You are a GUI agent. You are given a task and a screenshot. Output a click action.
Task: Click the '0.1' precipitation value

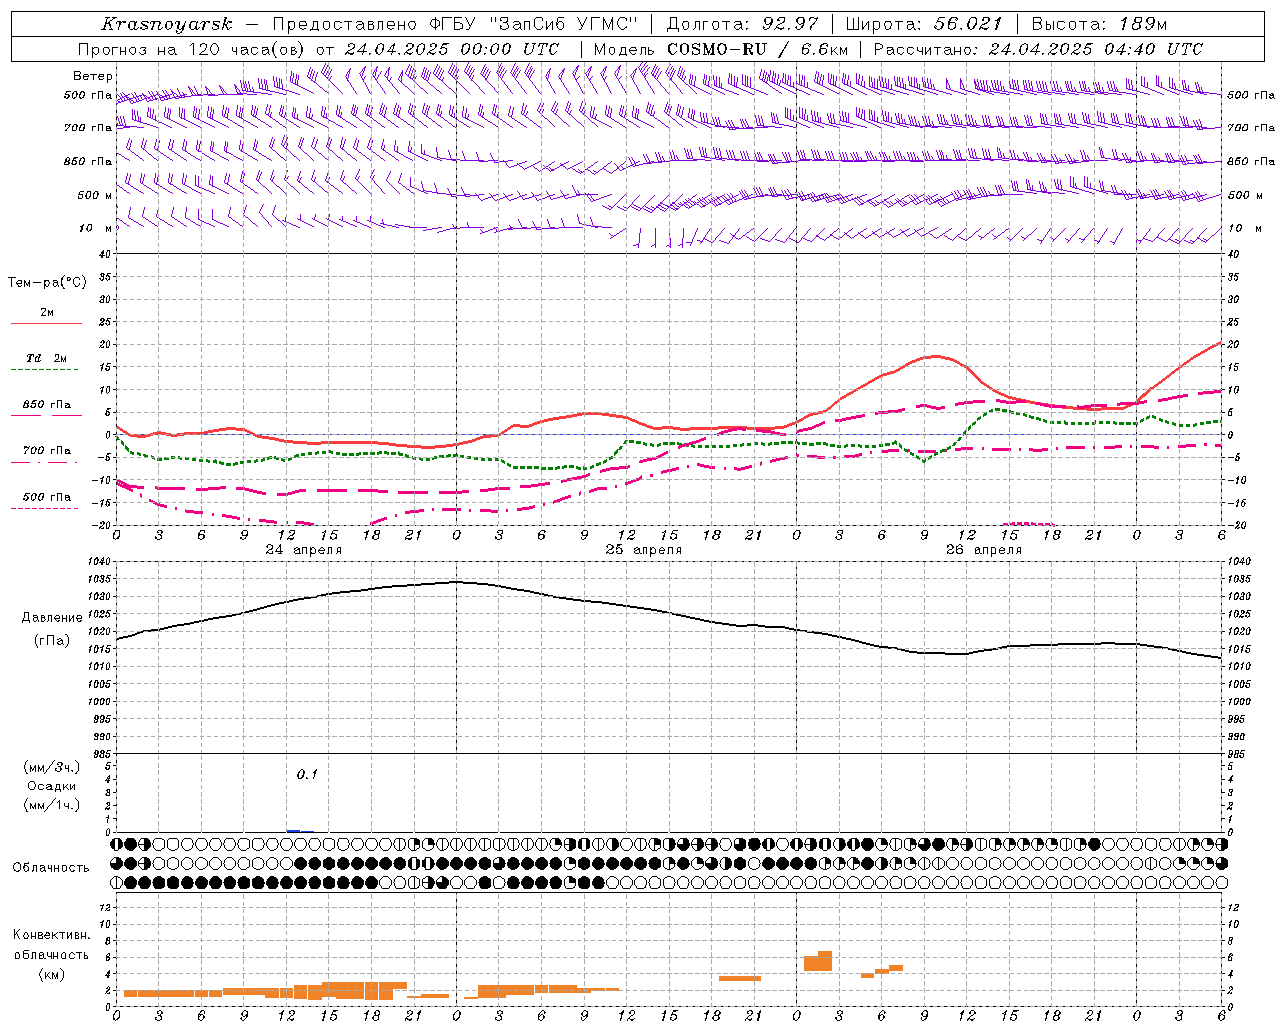(307, 774)
